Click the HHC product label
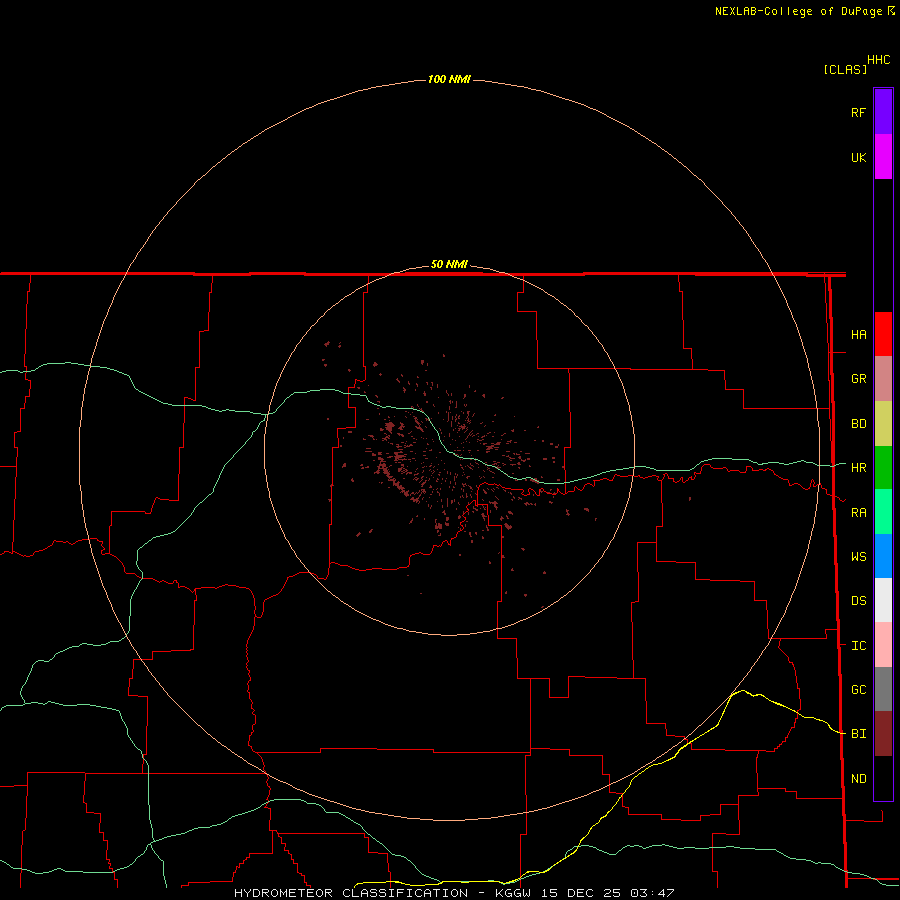 (878, 60)
